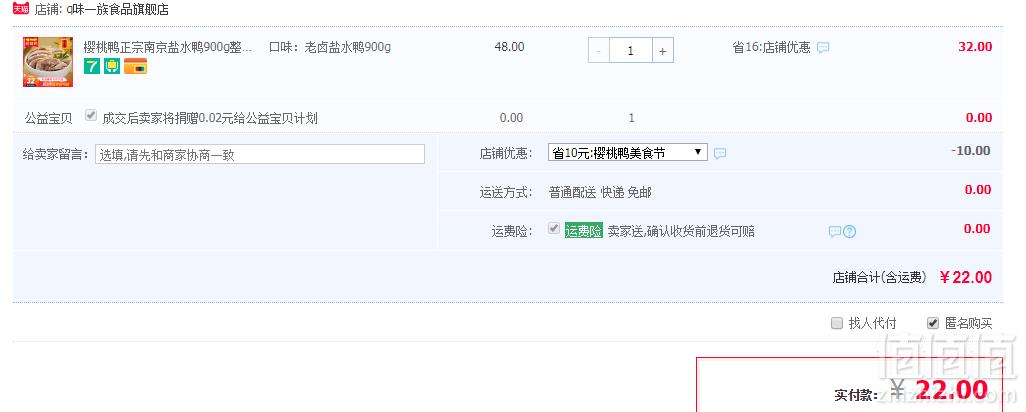Image resolution: width=1026 pixels, height=412 pixels.
Task: Click the question mark help icon in 运费险 row
Action: (x=849, y=232)
